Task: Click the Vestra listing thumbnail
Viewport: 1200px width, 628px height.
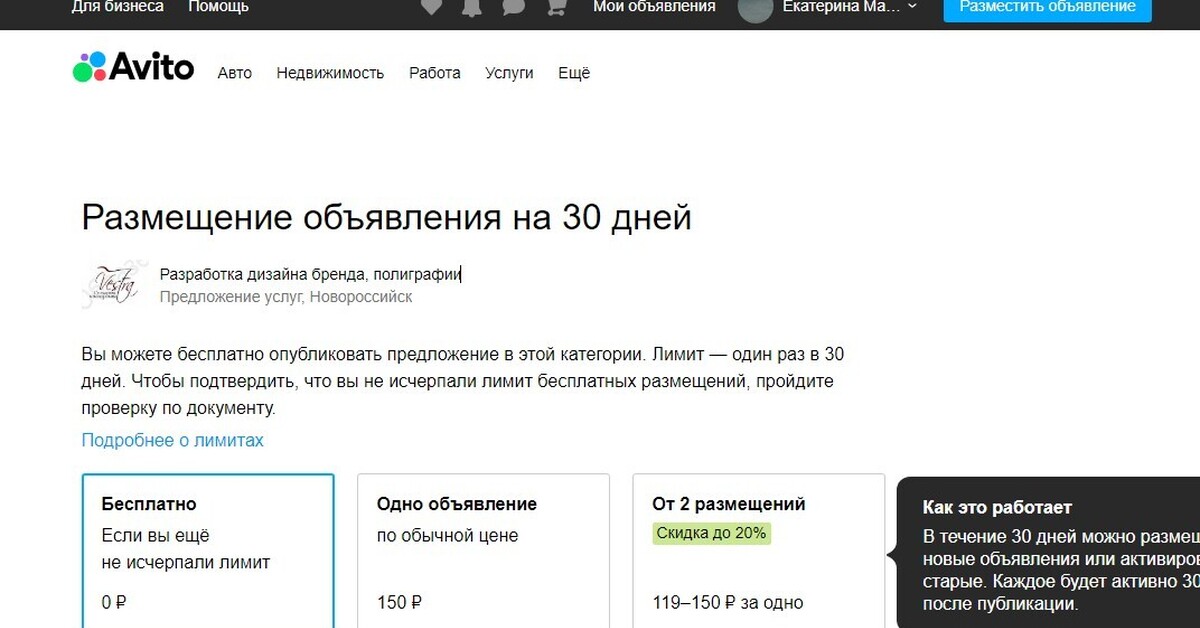Action: (x=114, y=284)
